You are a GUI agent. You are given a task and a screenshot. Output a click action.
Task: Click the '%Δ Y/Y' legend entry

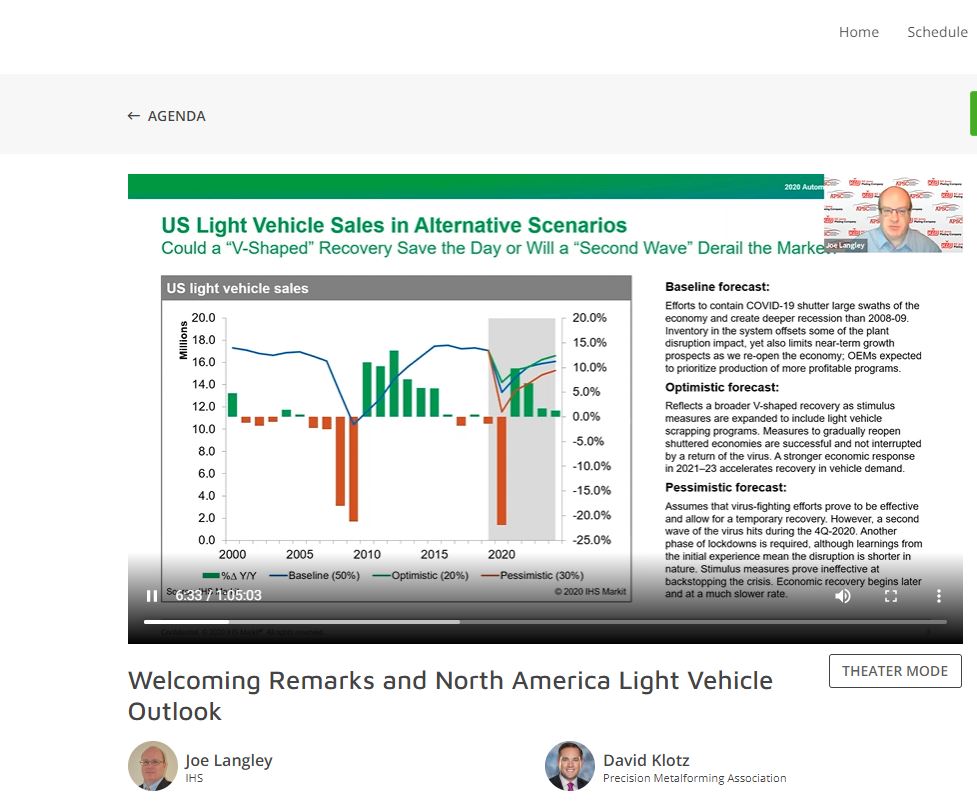pyautogui.click(x=229, y=576)
